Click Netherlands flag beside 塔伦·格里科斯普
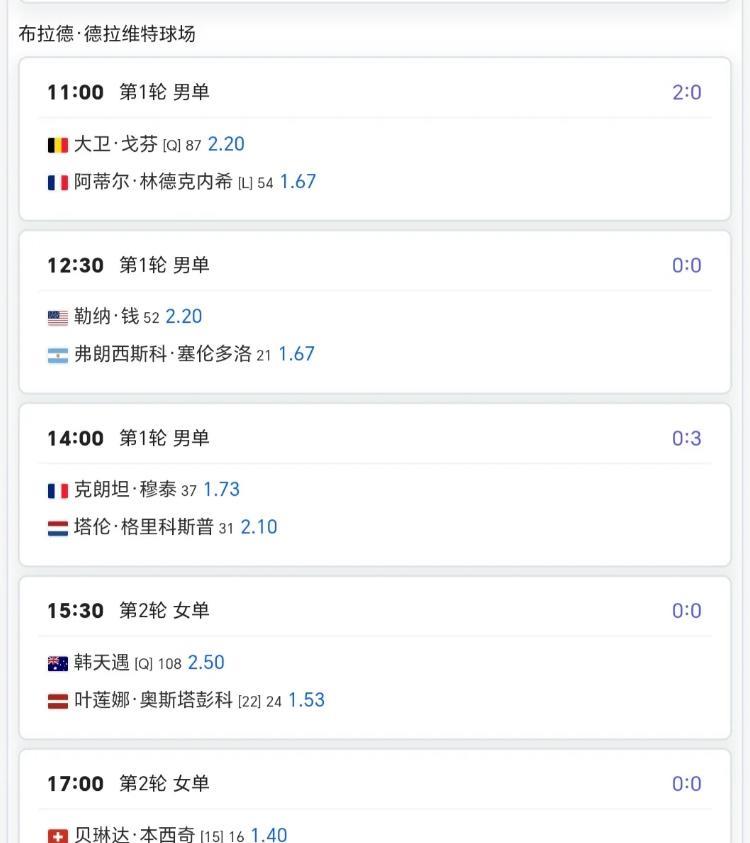 58,528
